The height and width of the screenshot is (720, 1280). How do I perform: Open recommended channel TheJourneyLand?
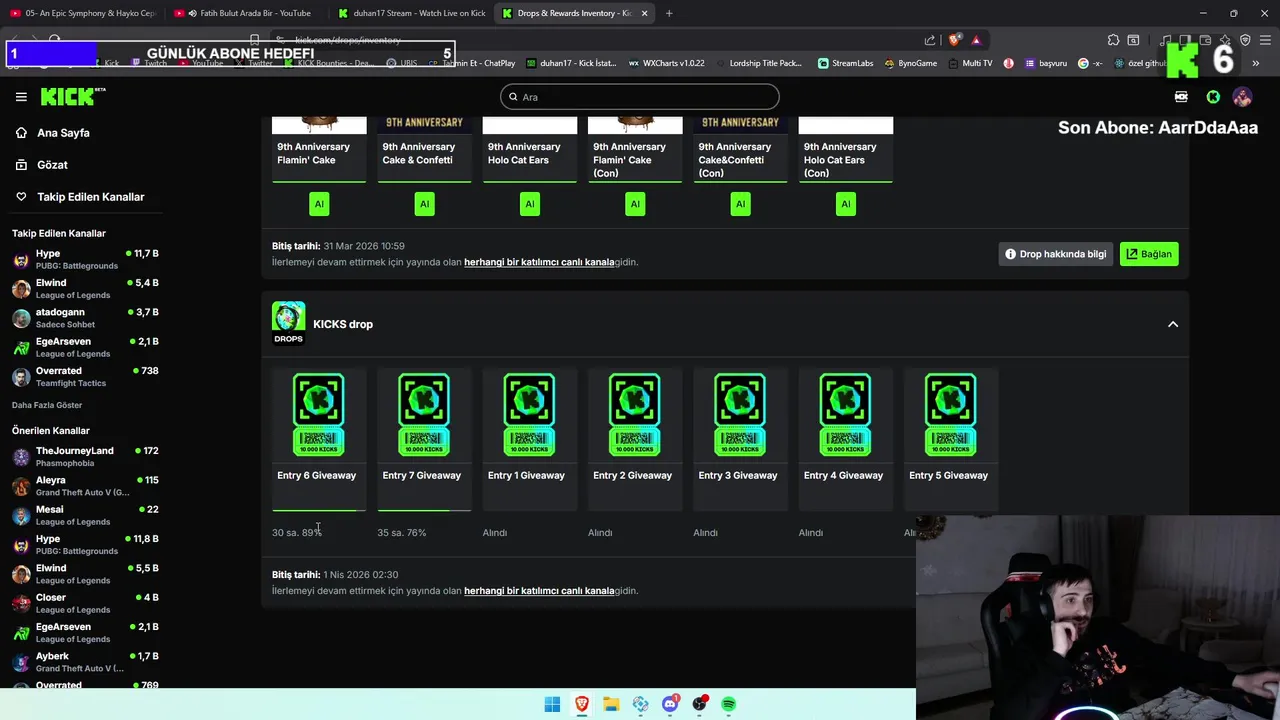85,457
